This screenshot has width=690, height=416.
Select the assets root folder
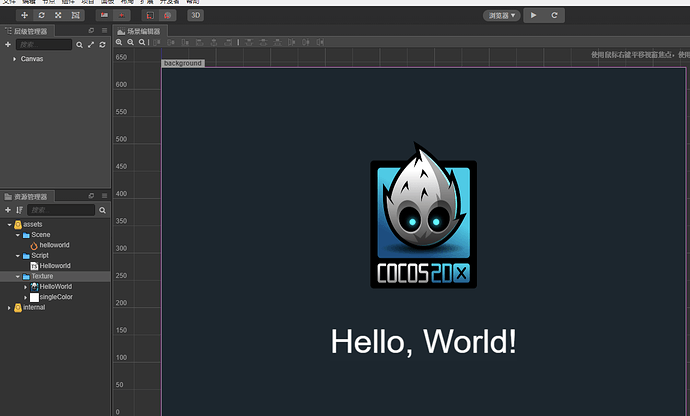click(33, 225)
